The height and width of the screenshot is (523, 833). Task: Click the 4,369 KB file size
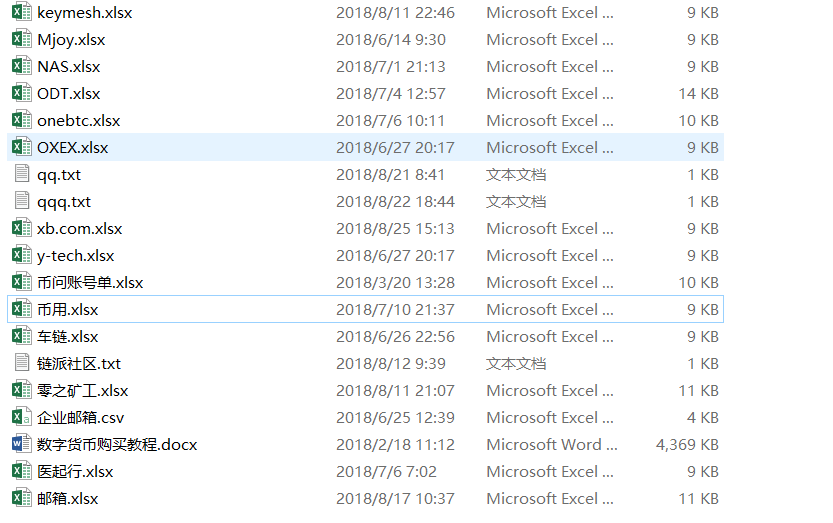point(687,444)
